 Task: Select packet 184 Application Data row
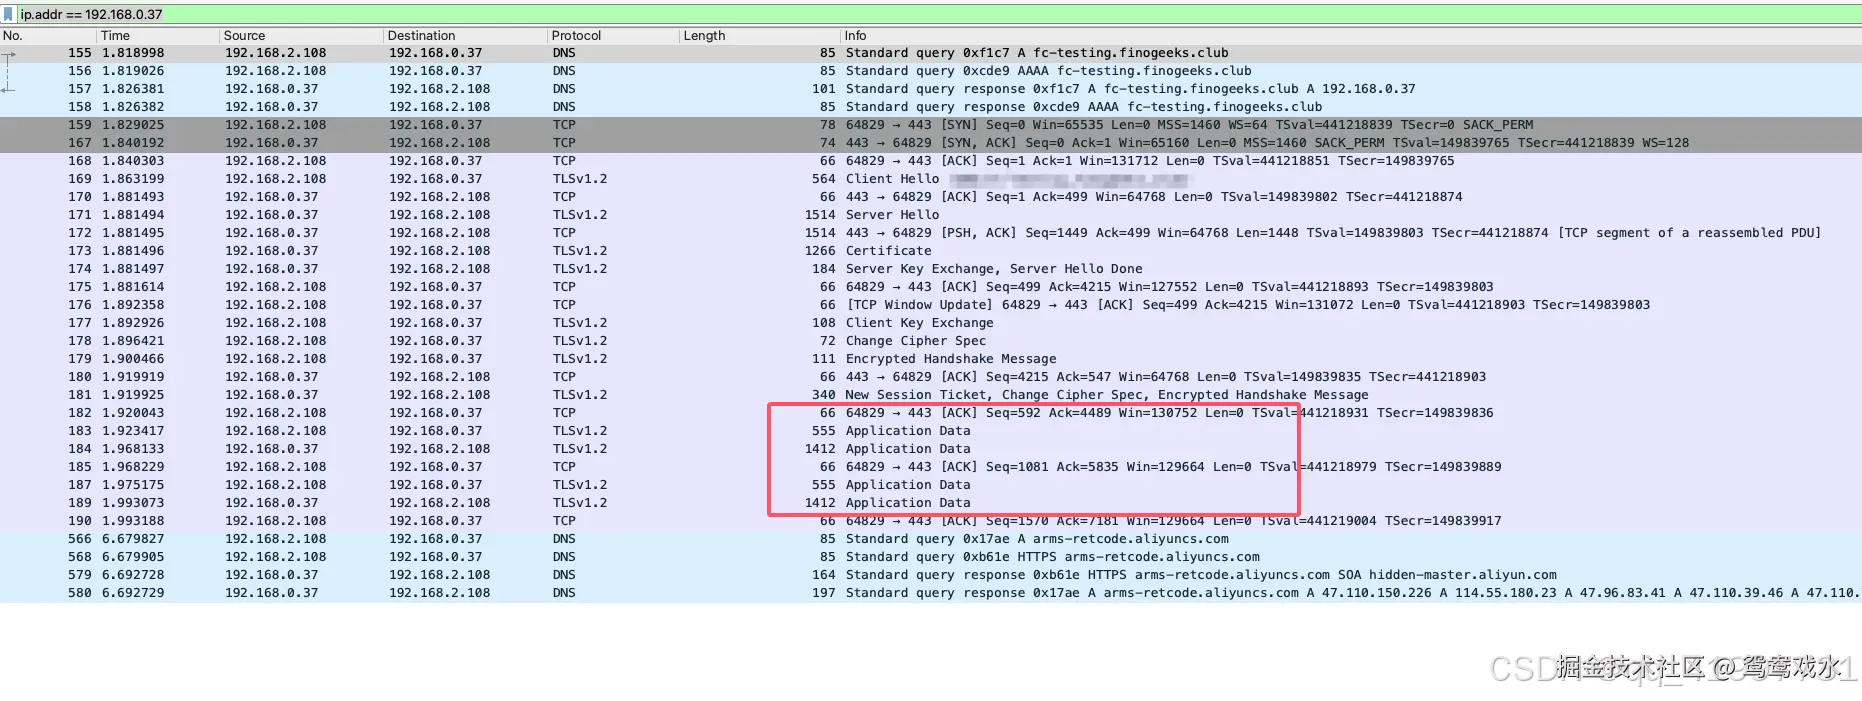(x=931, y=449)
